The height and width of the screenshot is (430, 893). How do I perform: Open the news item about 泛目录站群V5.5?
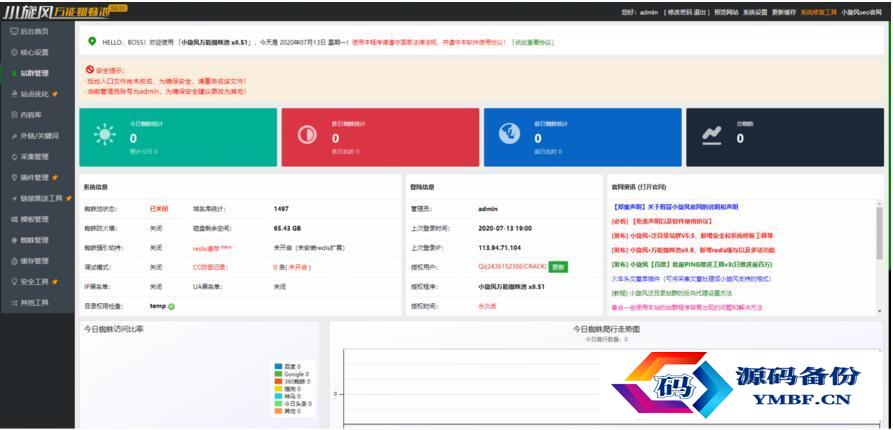tap(694, 235)
